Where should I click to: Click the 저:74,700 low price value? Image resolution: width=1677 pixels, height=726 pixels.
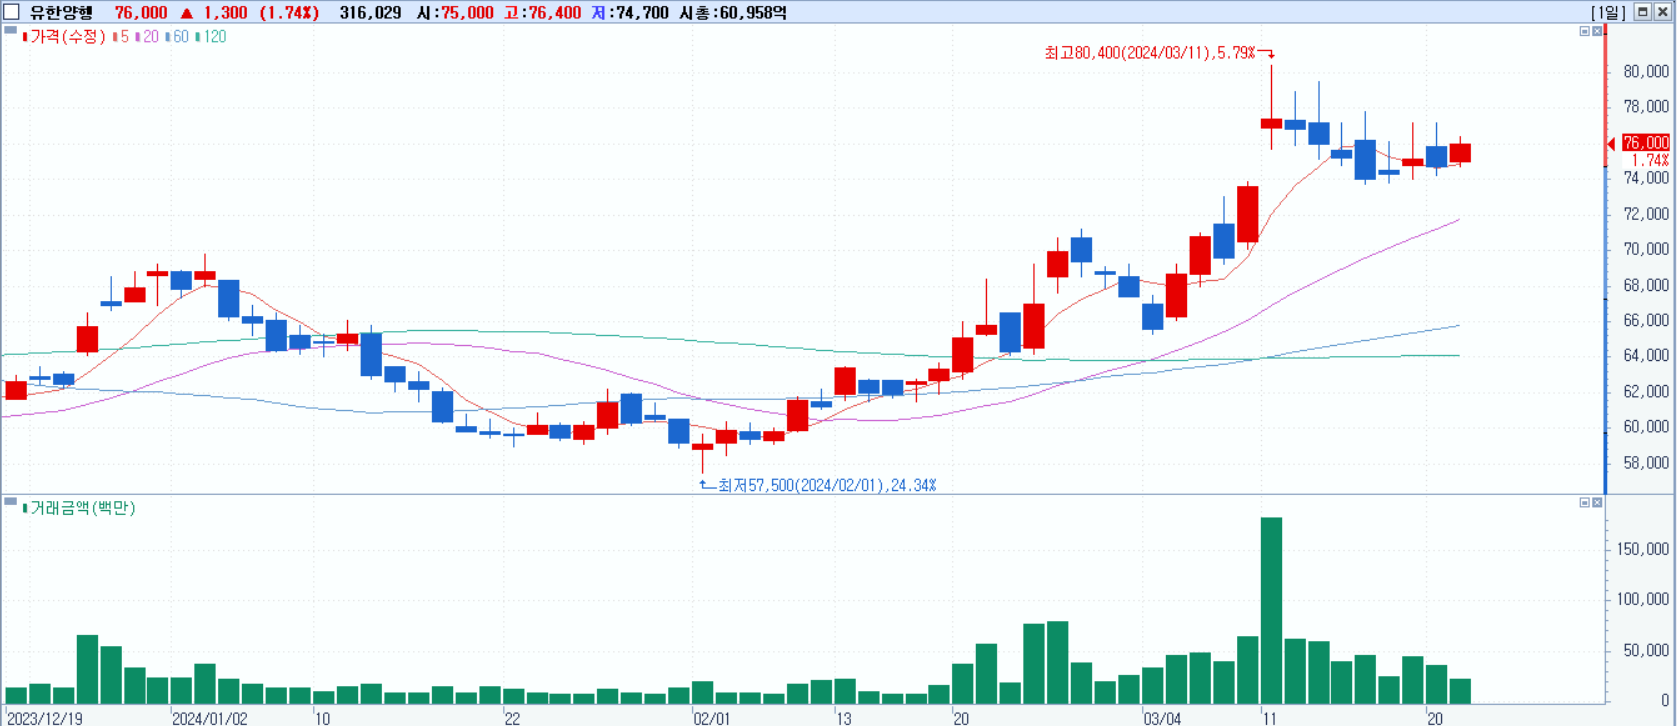click(630, 12)
